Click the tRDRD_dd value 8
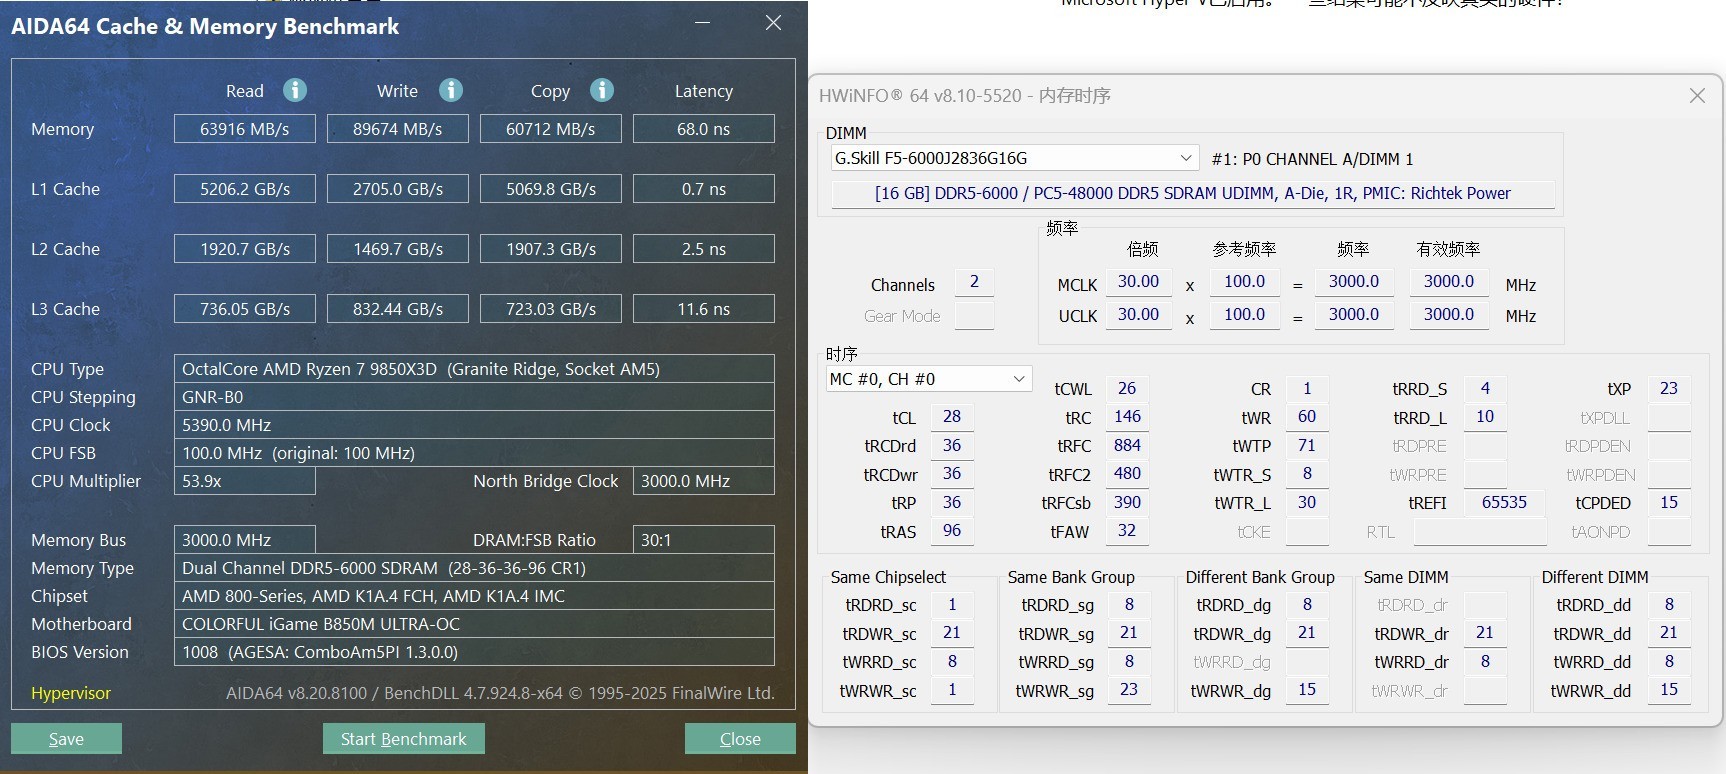Screen dimensions: 1726x774 coord(1669,605)
